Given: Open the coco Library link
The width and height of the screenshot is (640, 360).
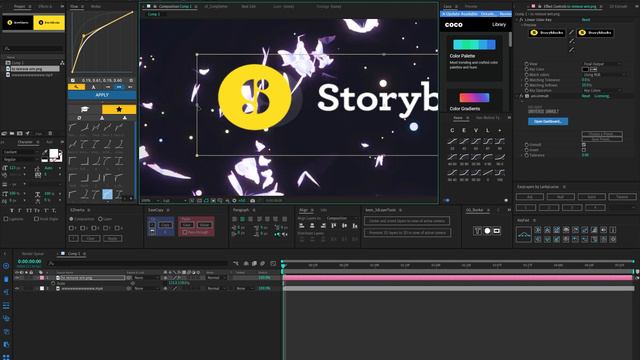Looking at the screenshot, I should pyautogui.click(x=499, y=24).
